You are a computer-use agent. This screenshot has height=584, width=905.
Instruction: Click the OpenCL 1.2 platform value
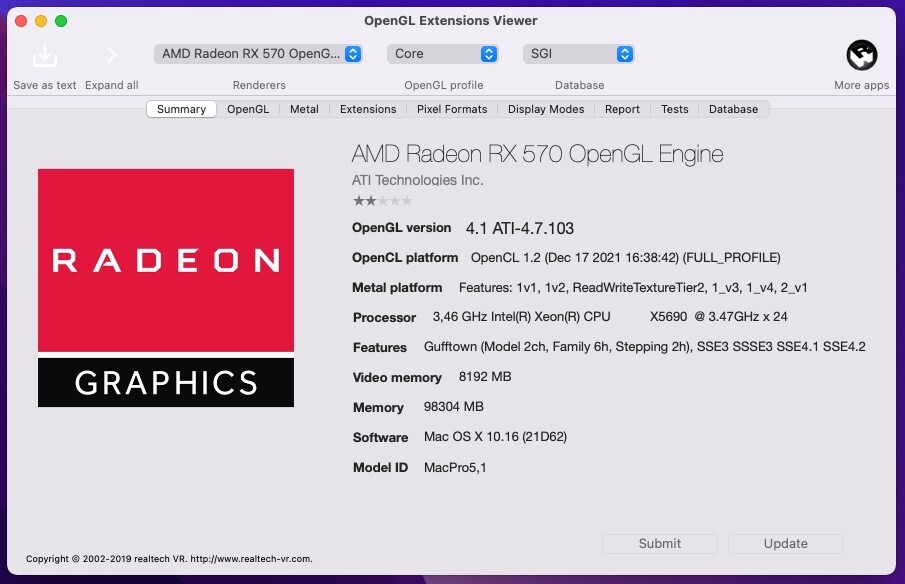pyautogui.click(x=626, y=258)
